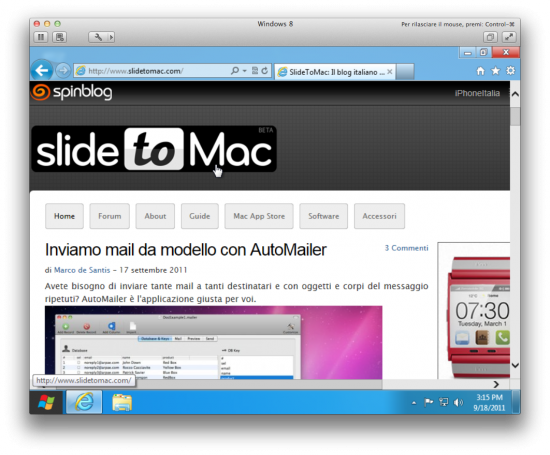Open the 3 Commenti link

click(x=407, y=248)
